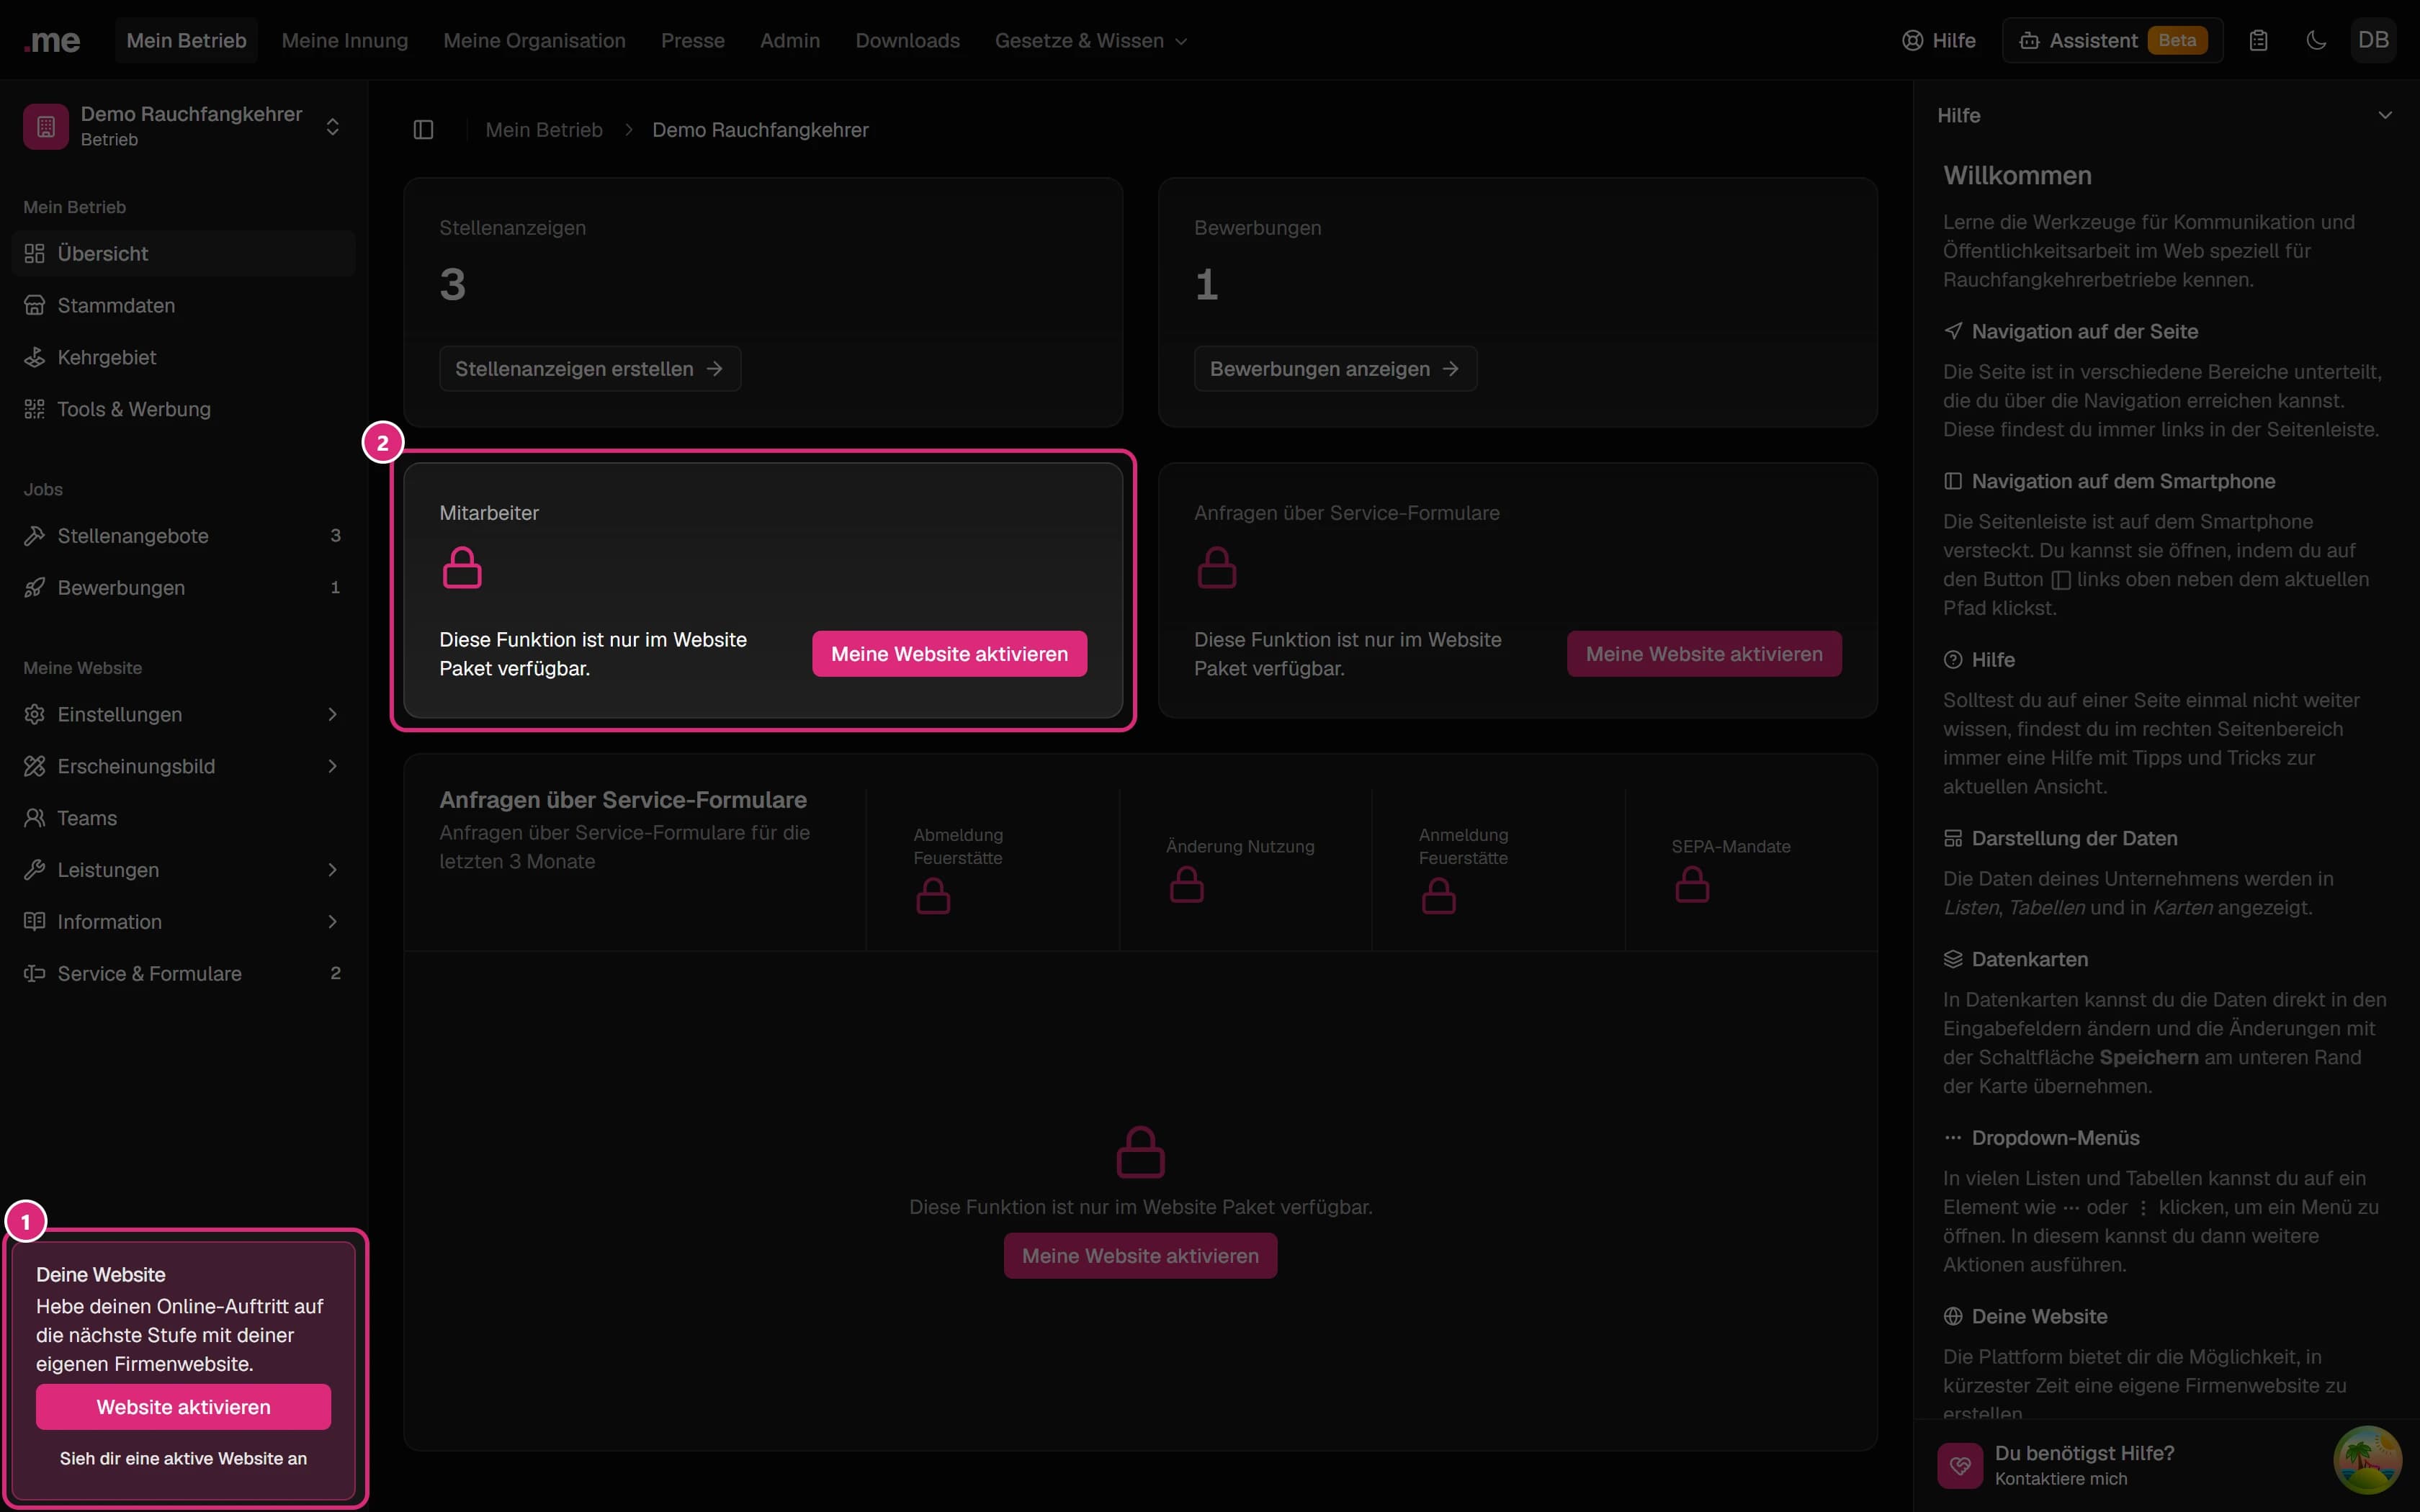Open the company switcher dropdown
This screenshot has width=2420, height=1512.
184,127
